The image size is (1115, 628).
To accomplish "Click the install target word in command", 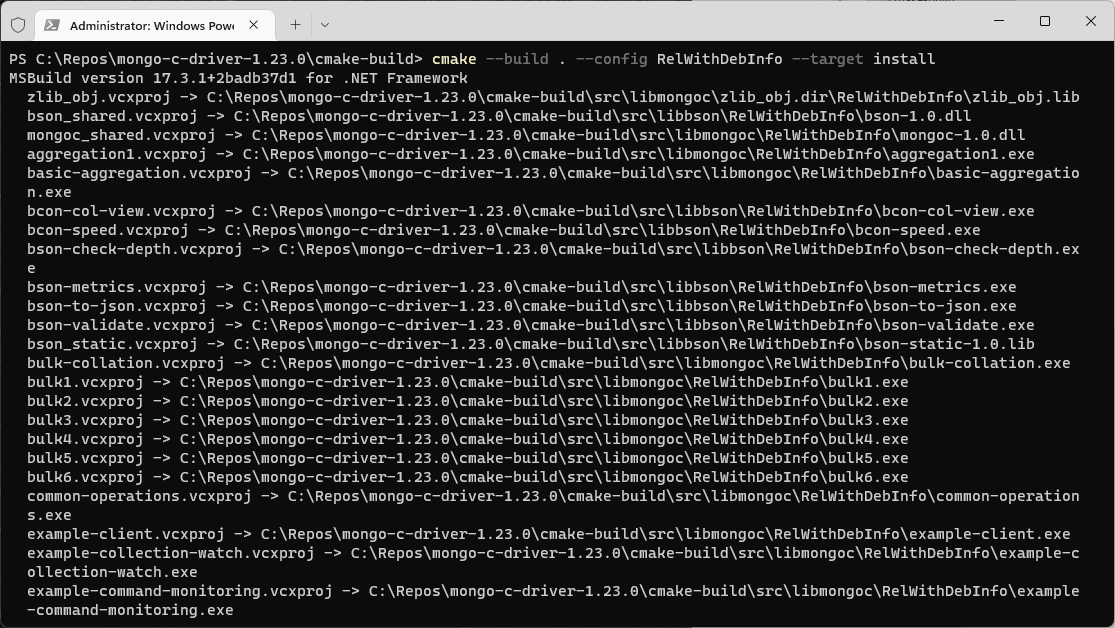I will tap(904, 59).
